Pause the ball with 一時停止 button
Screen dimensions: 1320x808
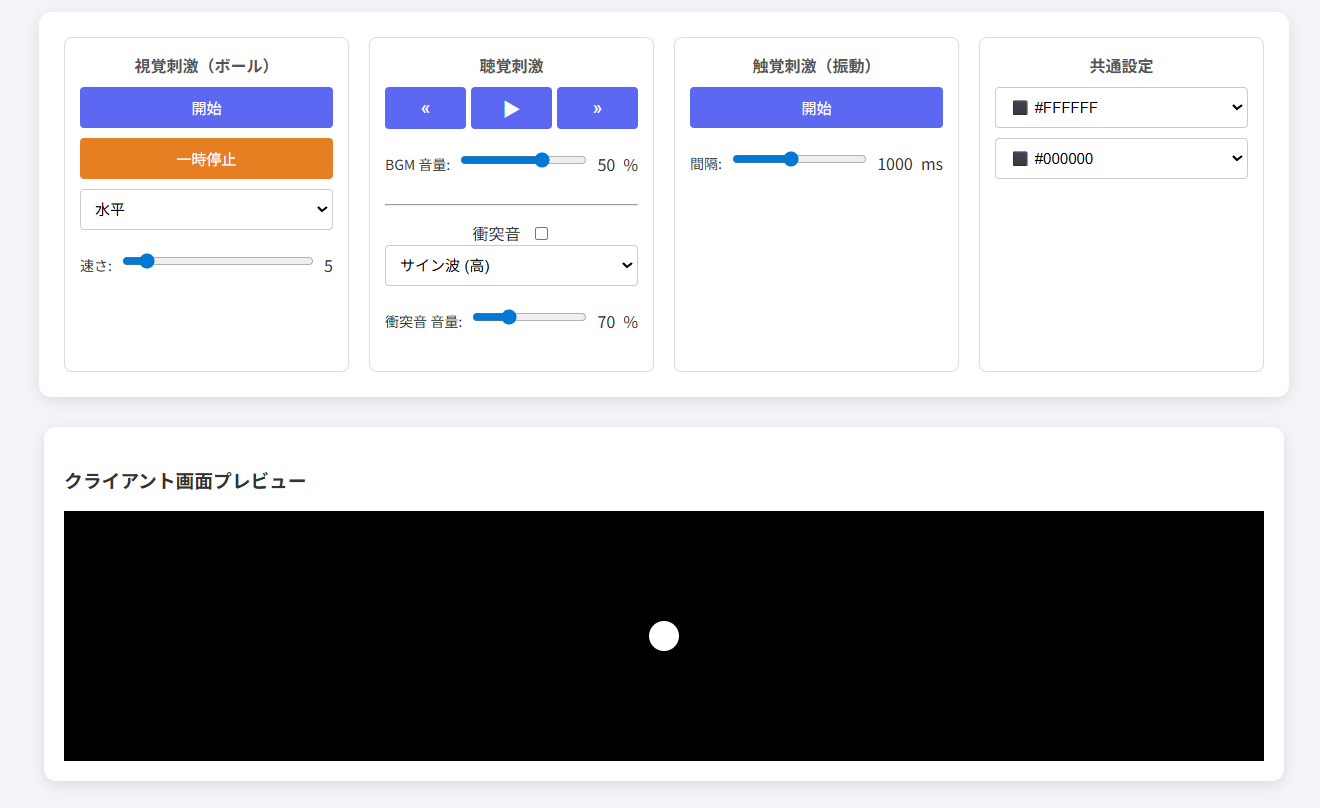(x=206, y=159)
